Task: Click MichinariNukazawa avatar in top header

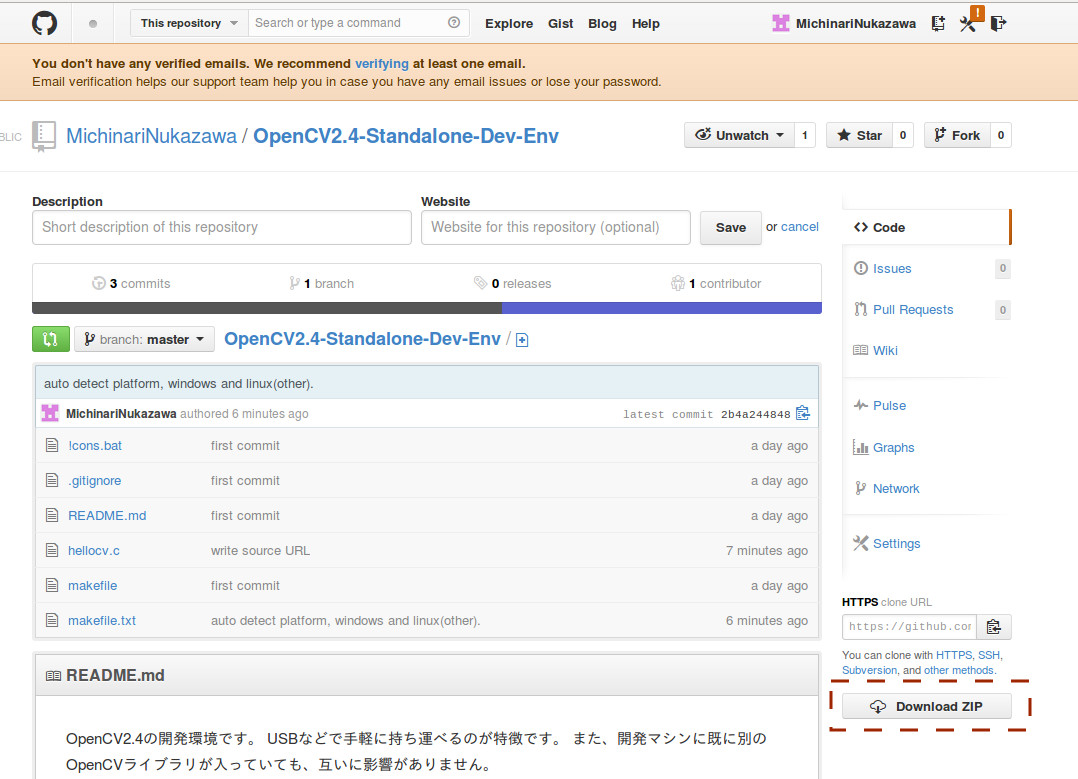Action: pos(781,23)
